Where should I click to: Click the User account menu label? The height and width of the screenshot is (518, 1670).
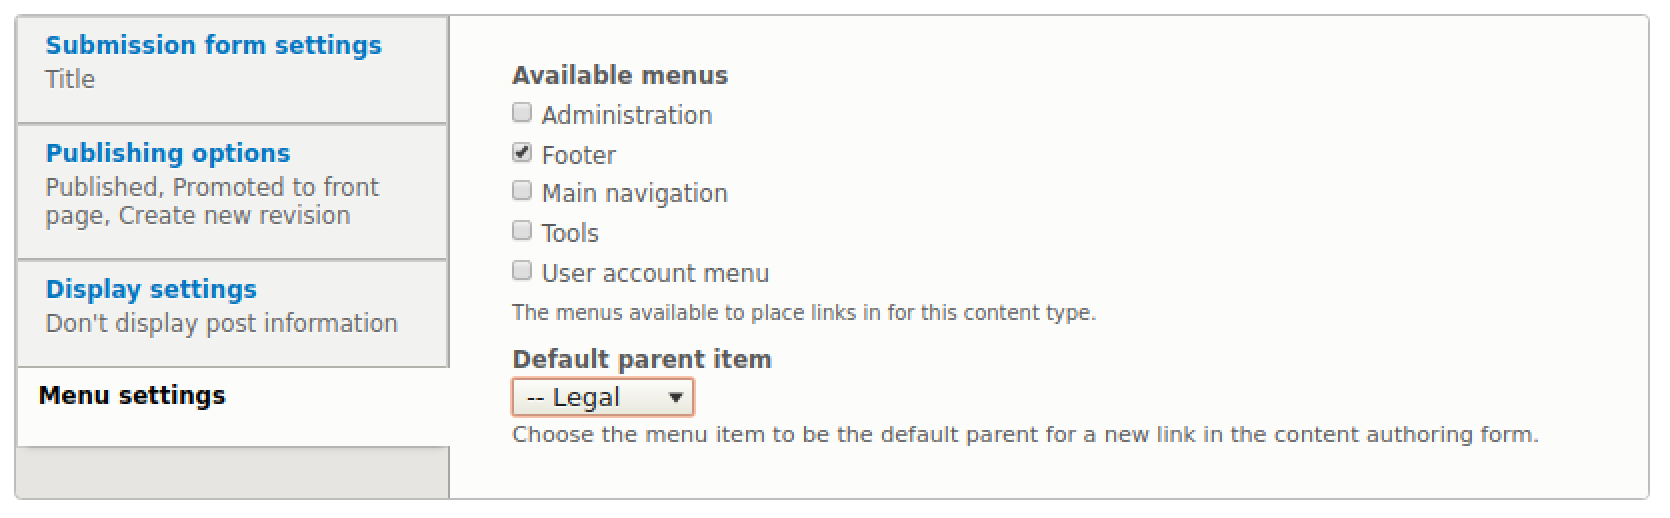pos(655,274)
